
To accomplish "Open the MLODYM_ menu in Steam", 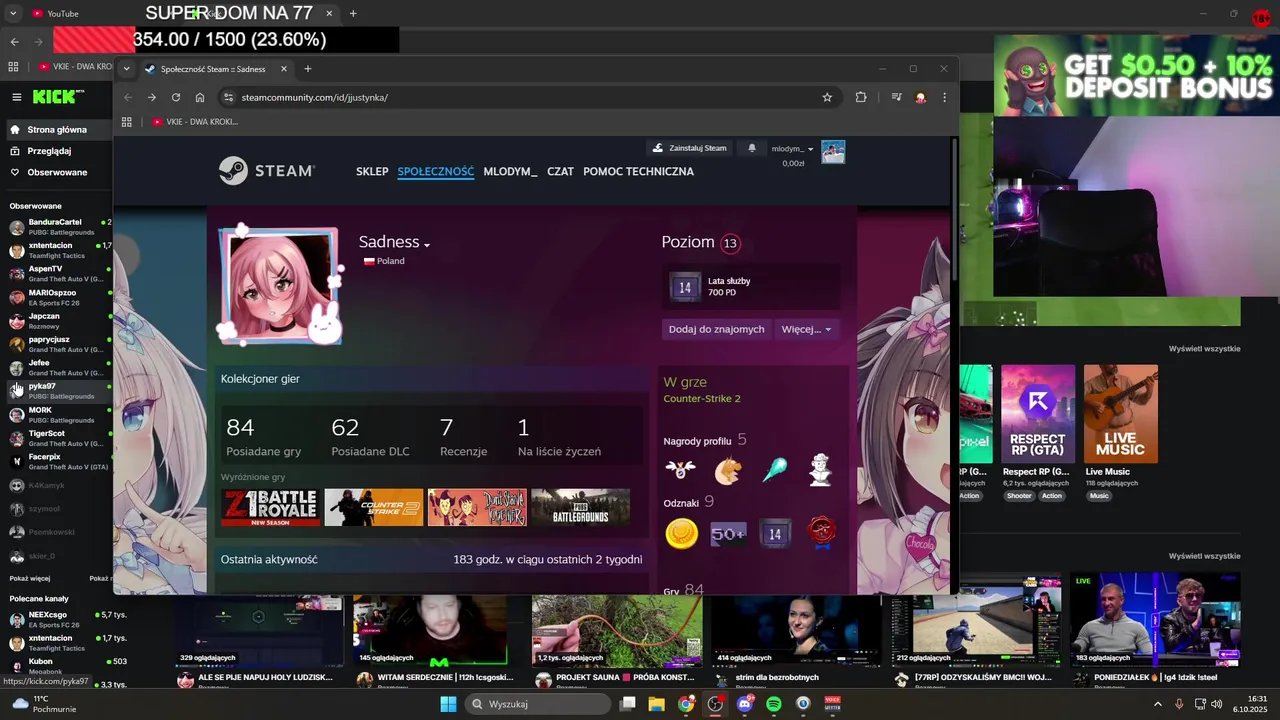I will click(x=510, y=171).
